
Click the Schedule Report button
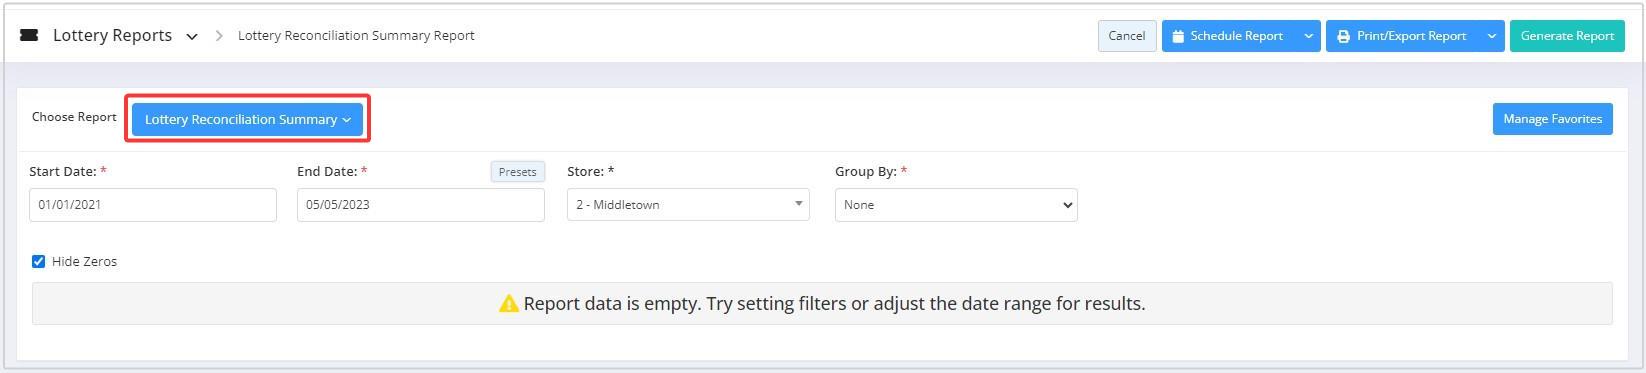(1229, 36)
